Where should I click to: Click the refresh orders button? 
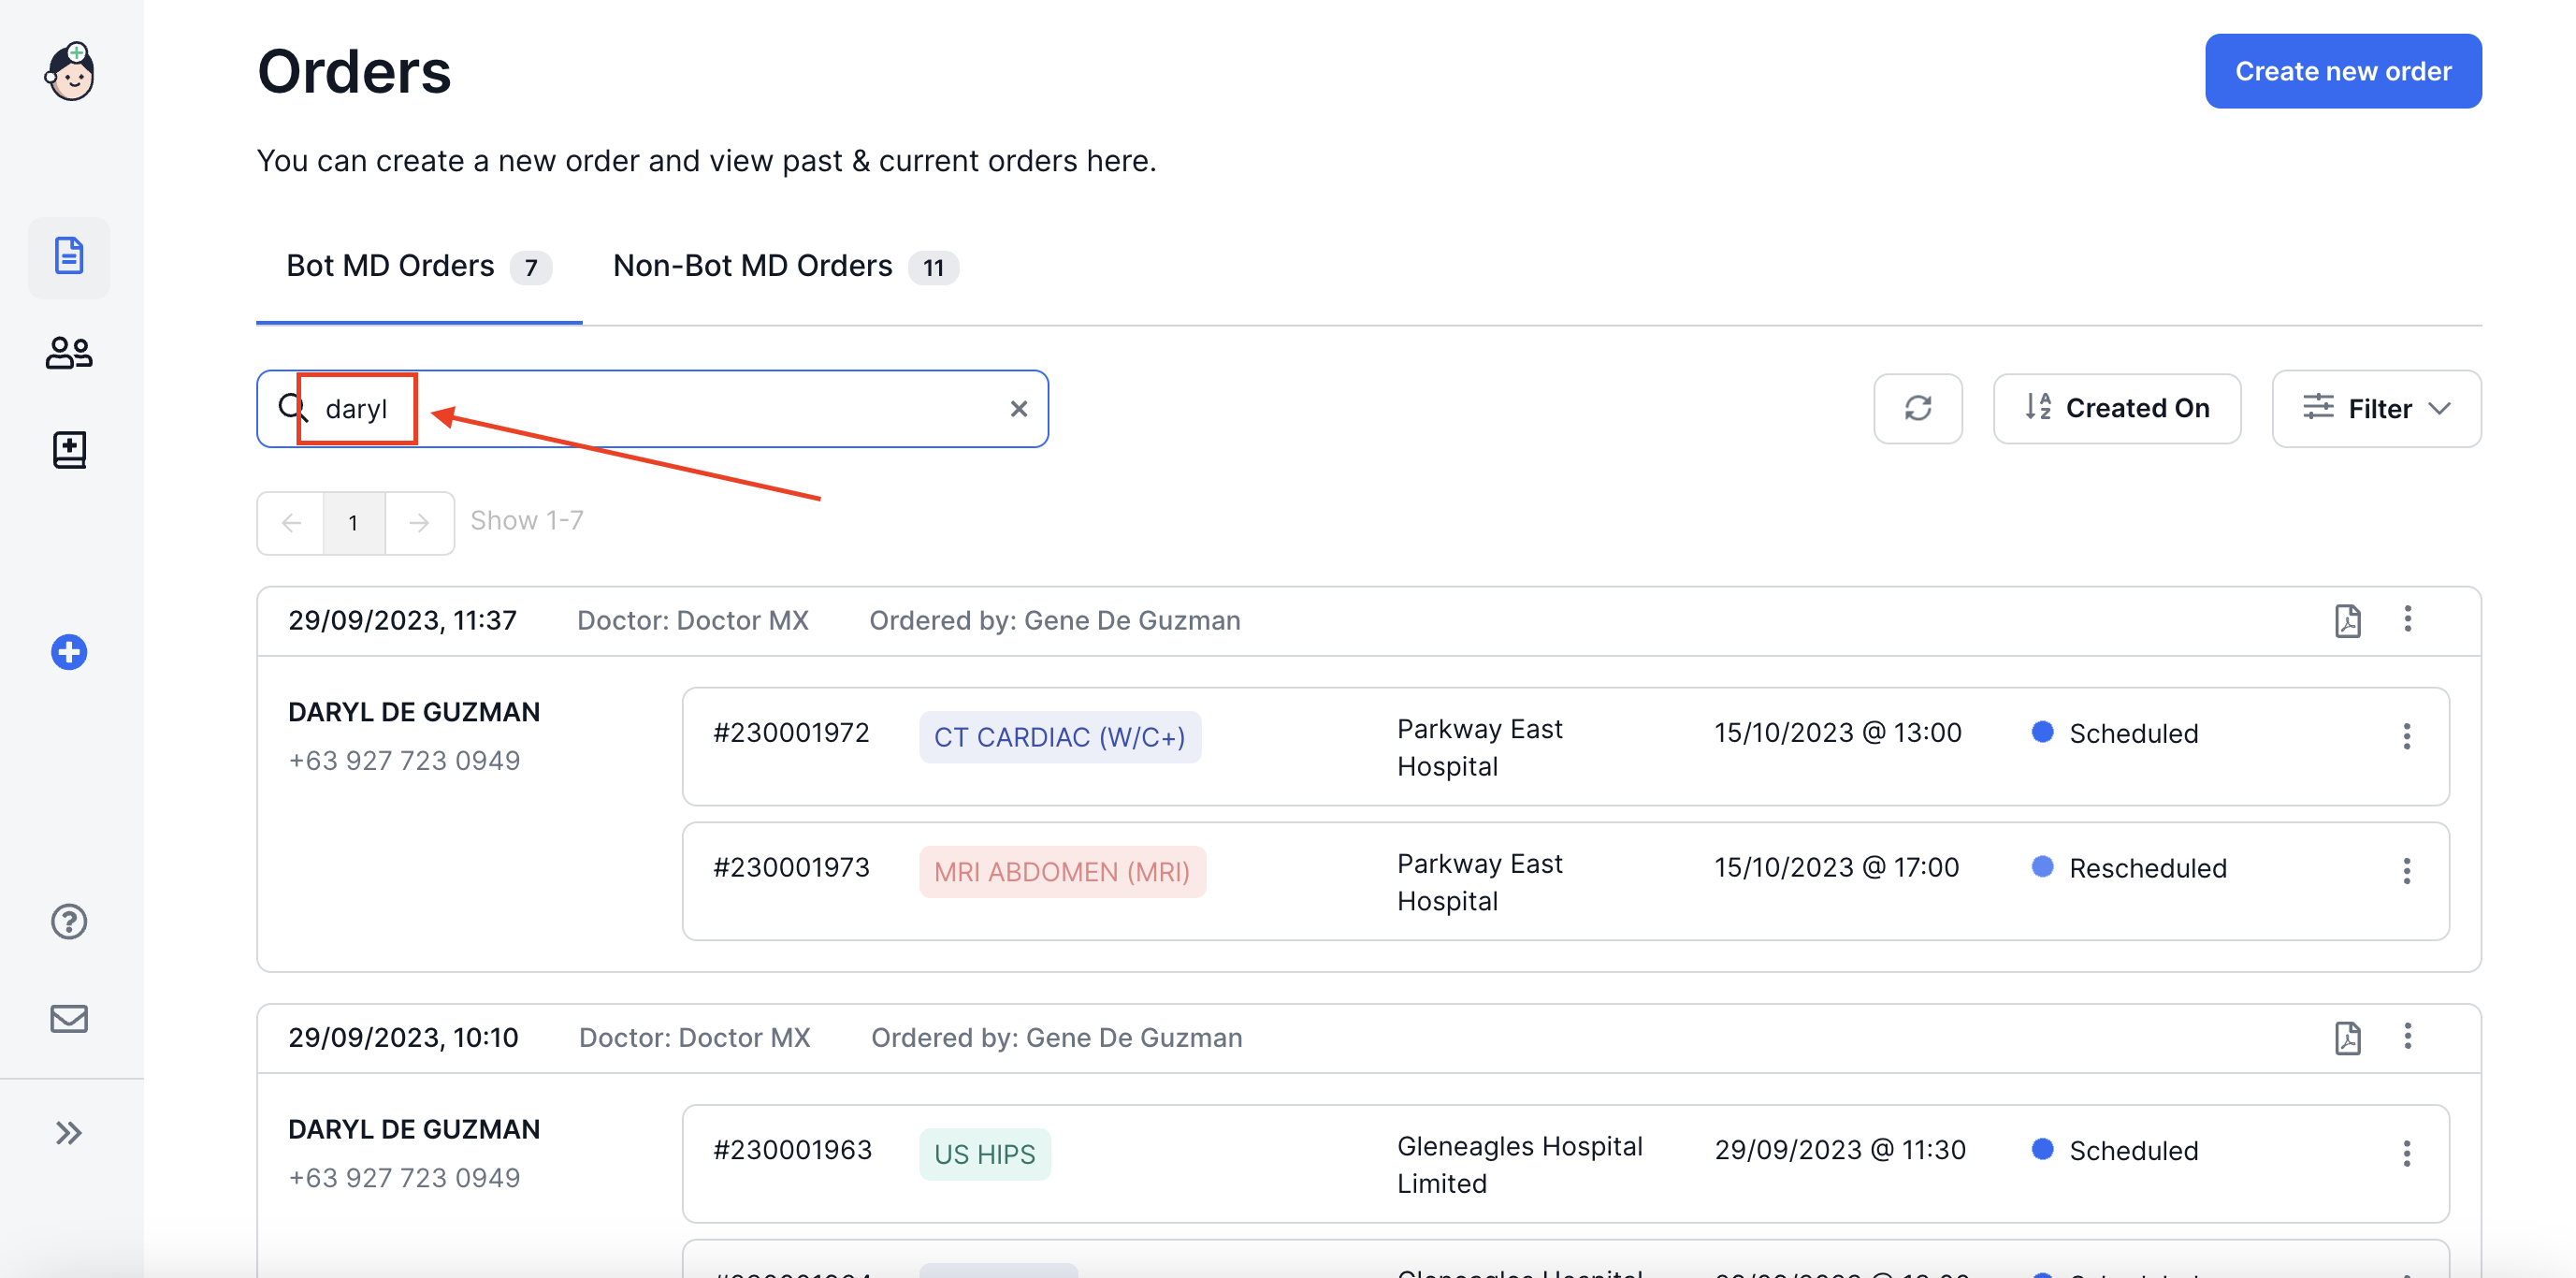click(1917, 408)
